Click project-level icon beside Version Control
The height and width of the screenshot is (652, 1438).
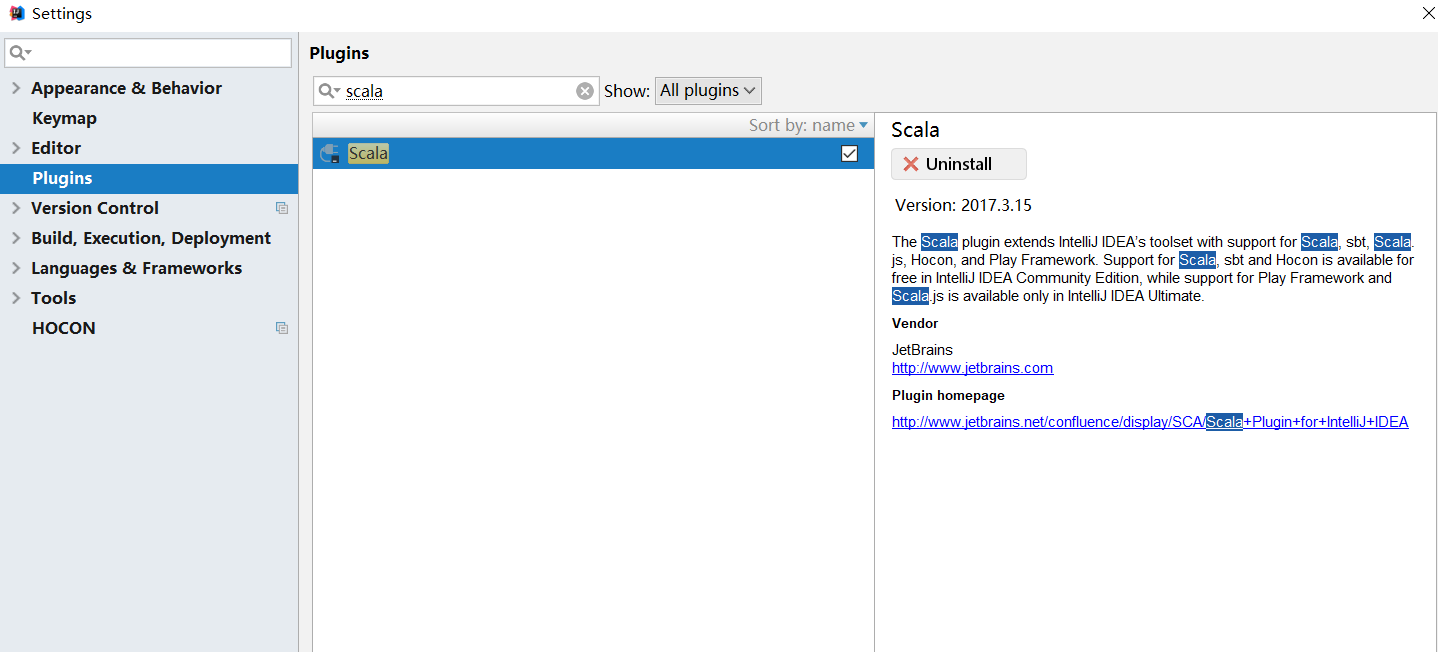tap(282, 208)
